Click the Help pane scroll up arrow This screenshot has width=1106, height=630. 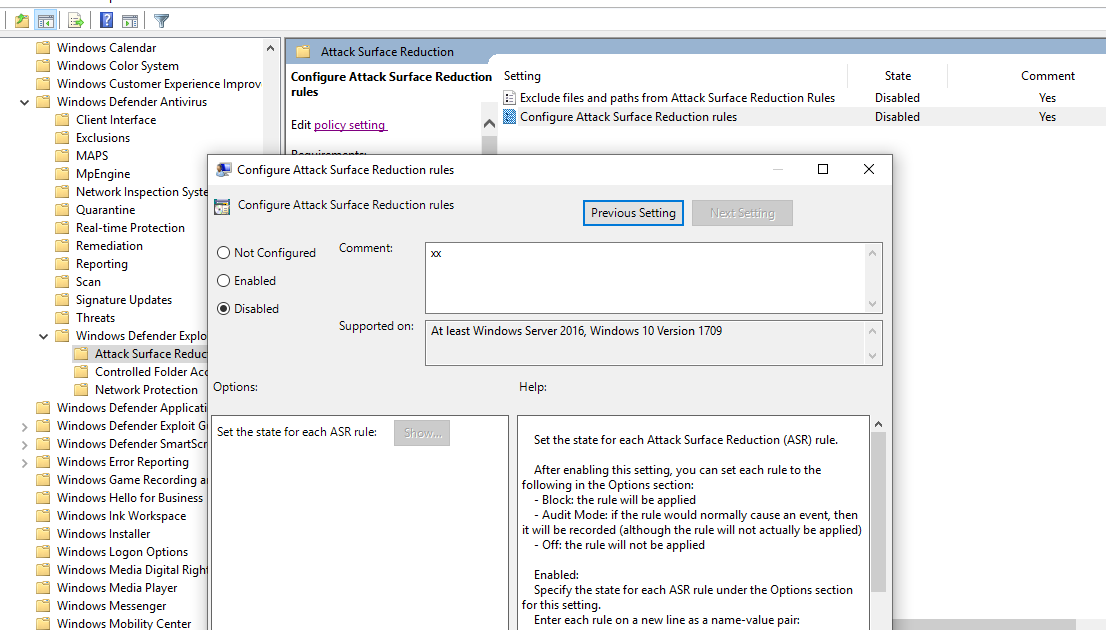point(878,424)
